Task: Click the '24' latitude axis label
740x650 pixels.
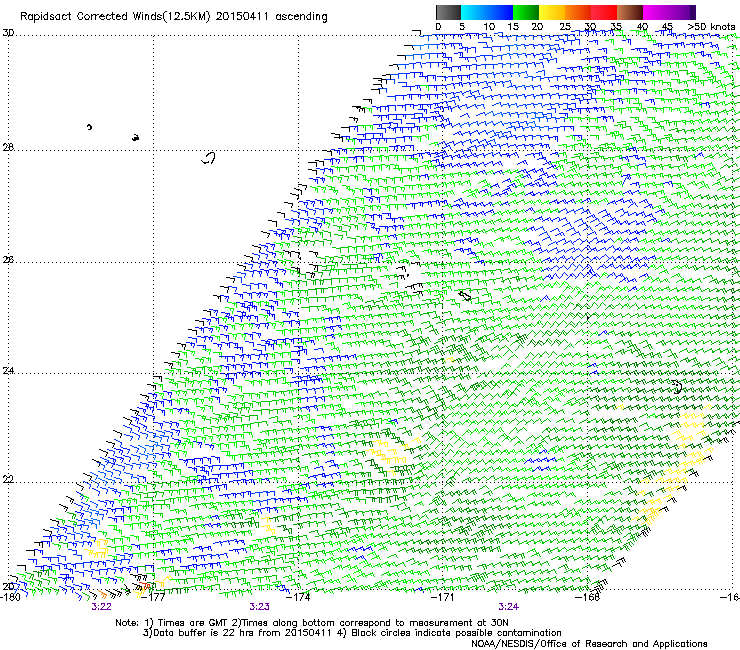Action: click(x=8, y=371)
